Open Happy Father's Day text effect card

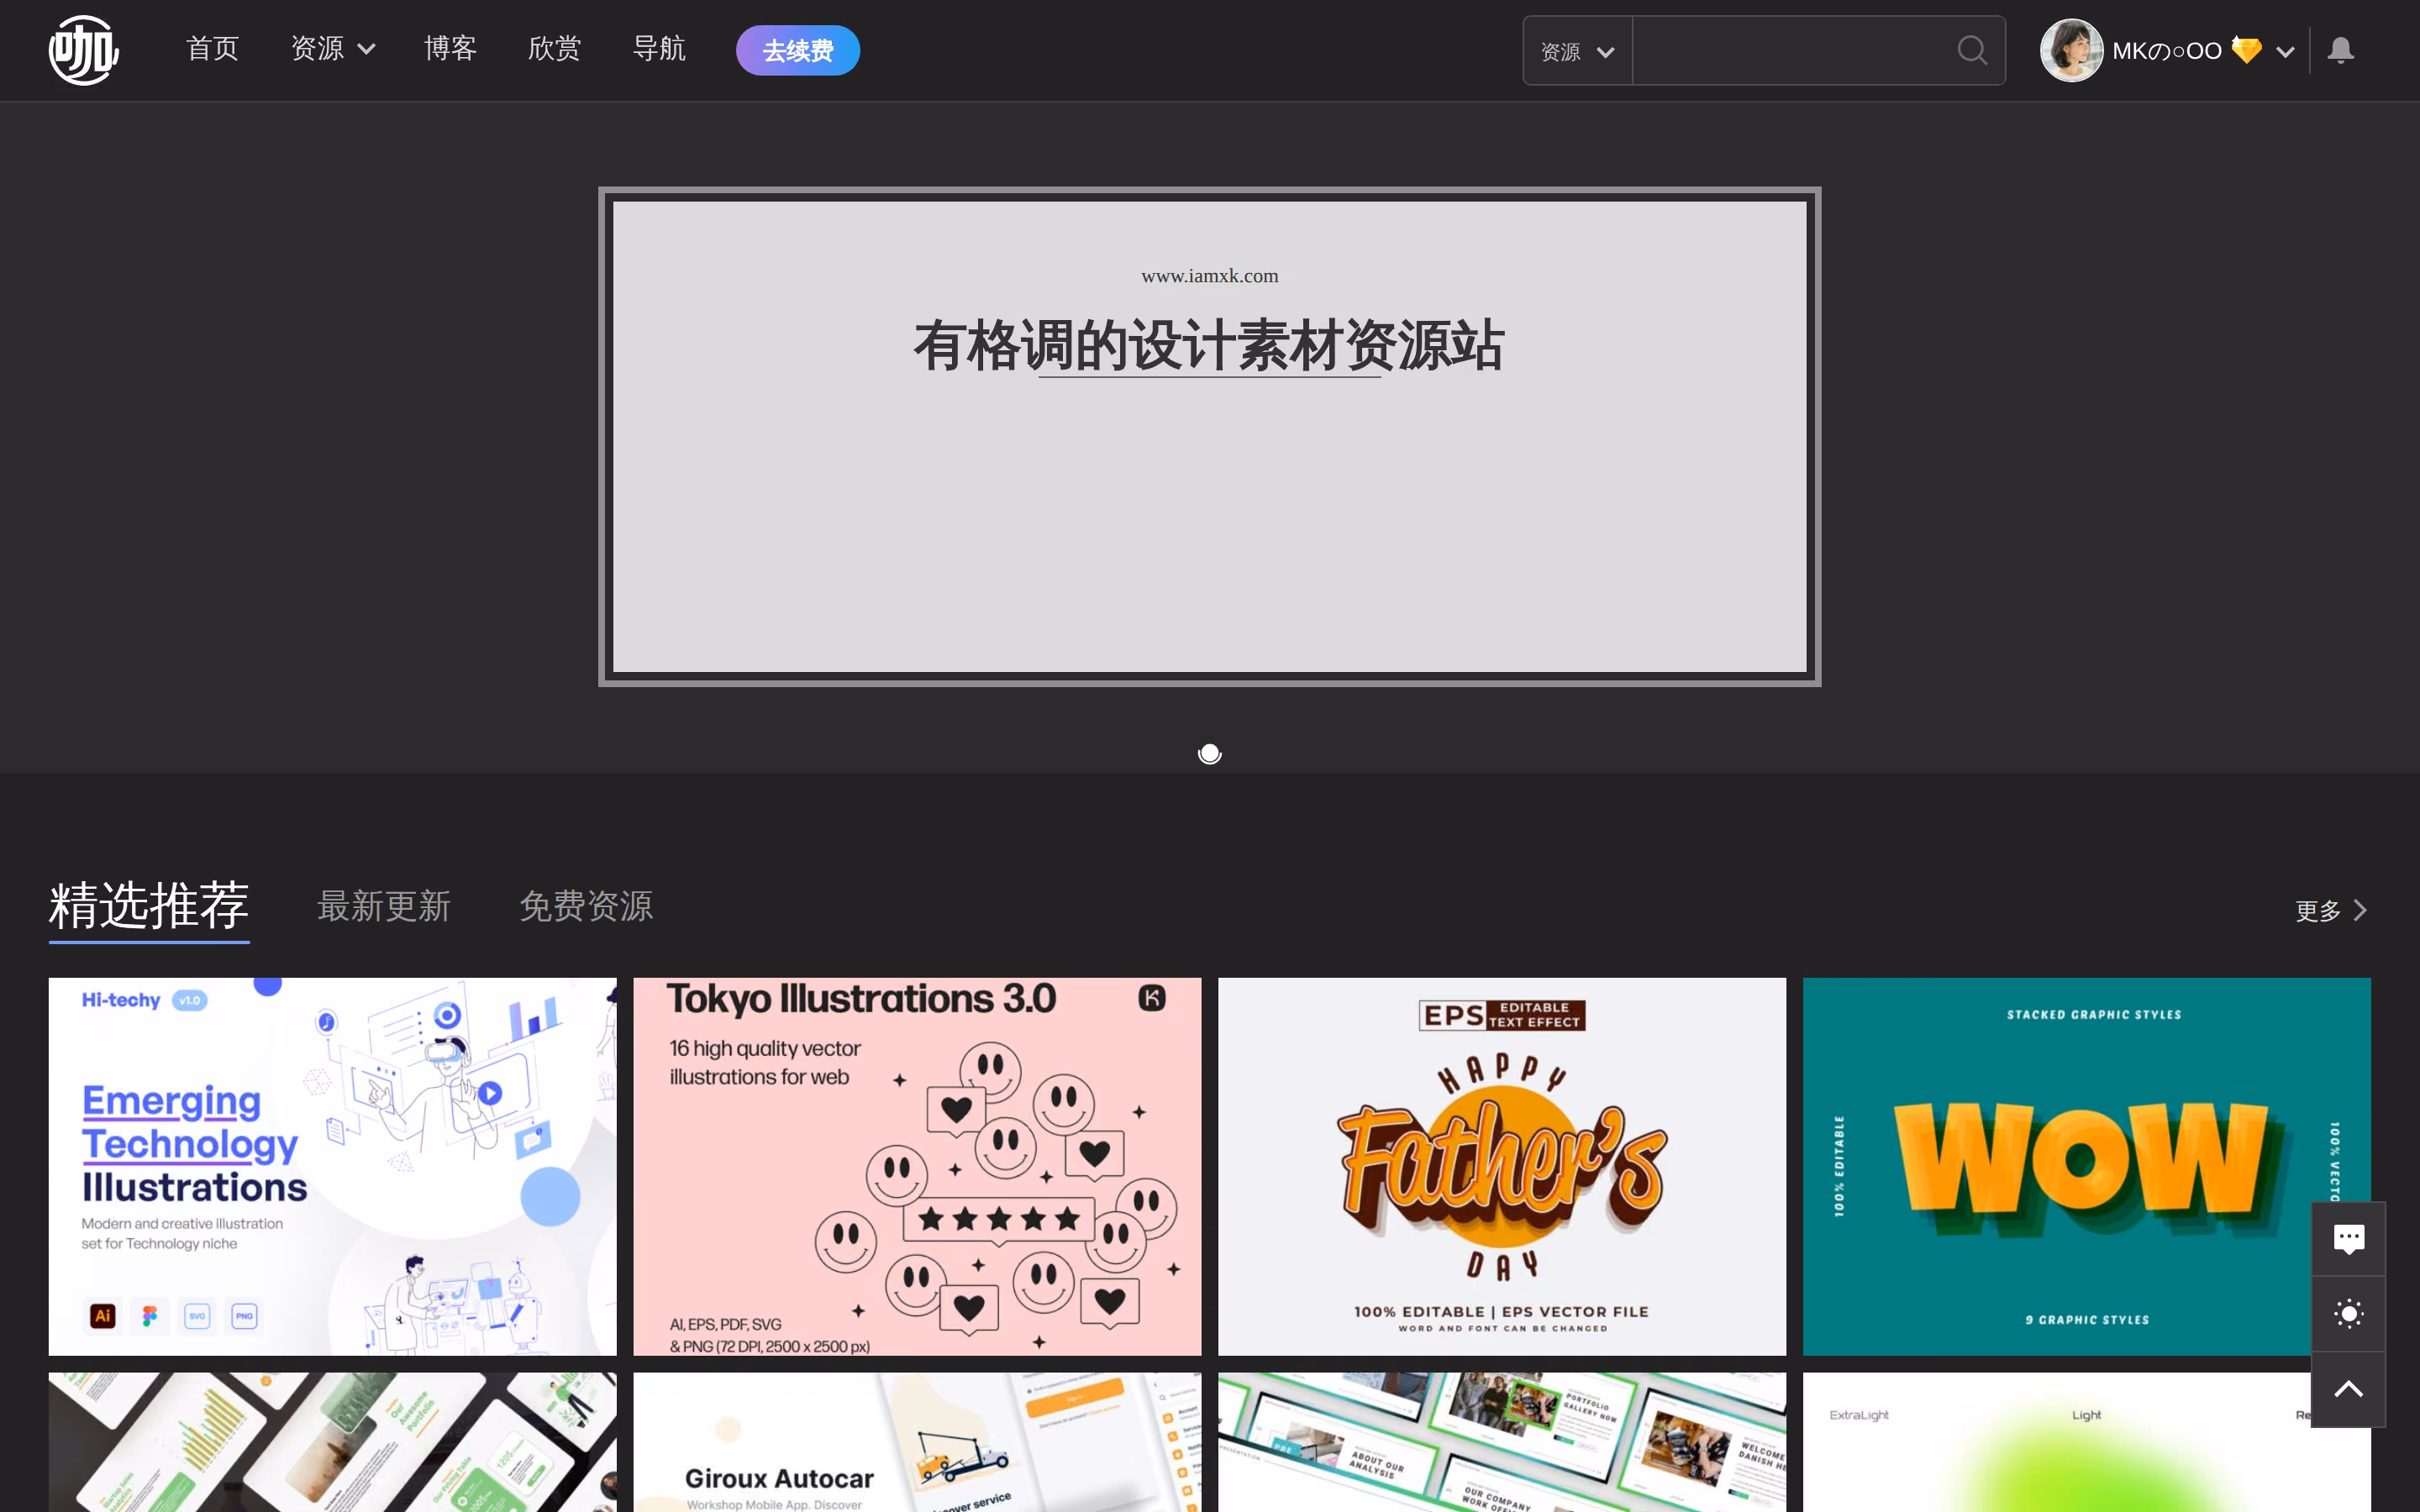coord(1502,1167)
